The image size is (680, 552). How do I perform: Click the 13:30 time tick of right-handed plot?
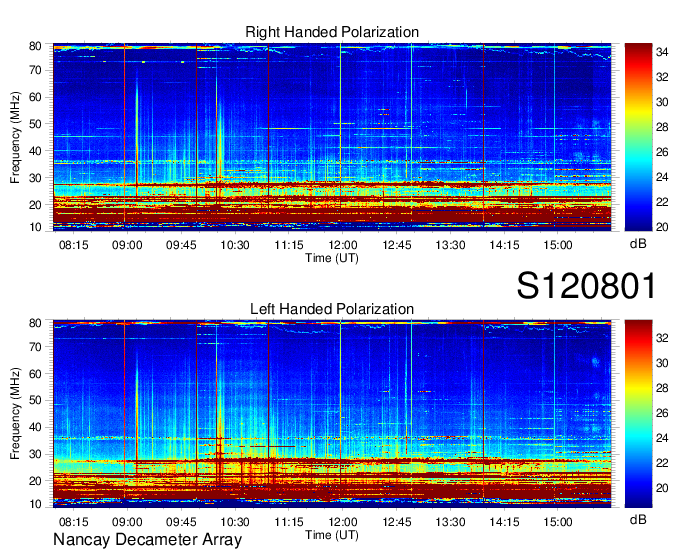coord(450,245)
